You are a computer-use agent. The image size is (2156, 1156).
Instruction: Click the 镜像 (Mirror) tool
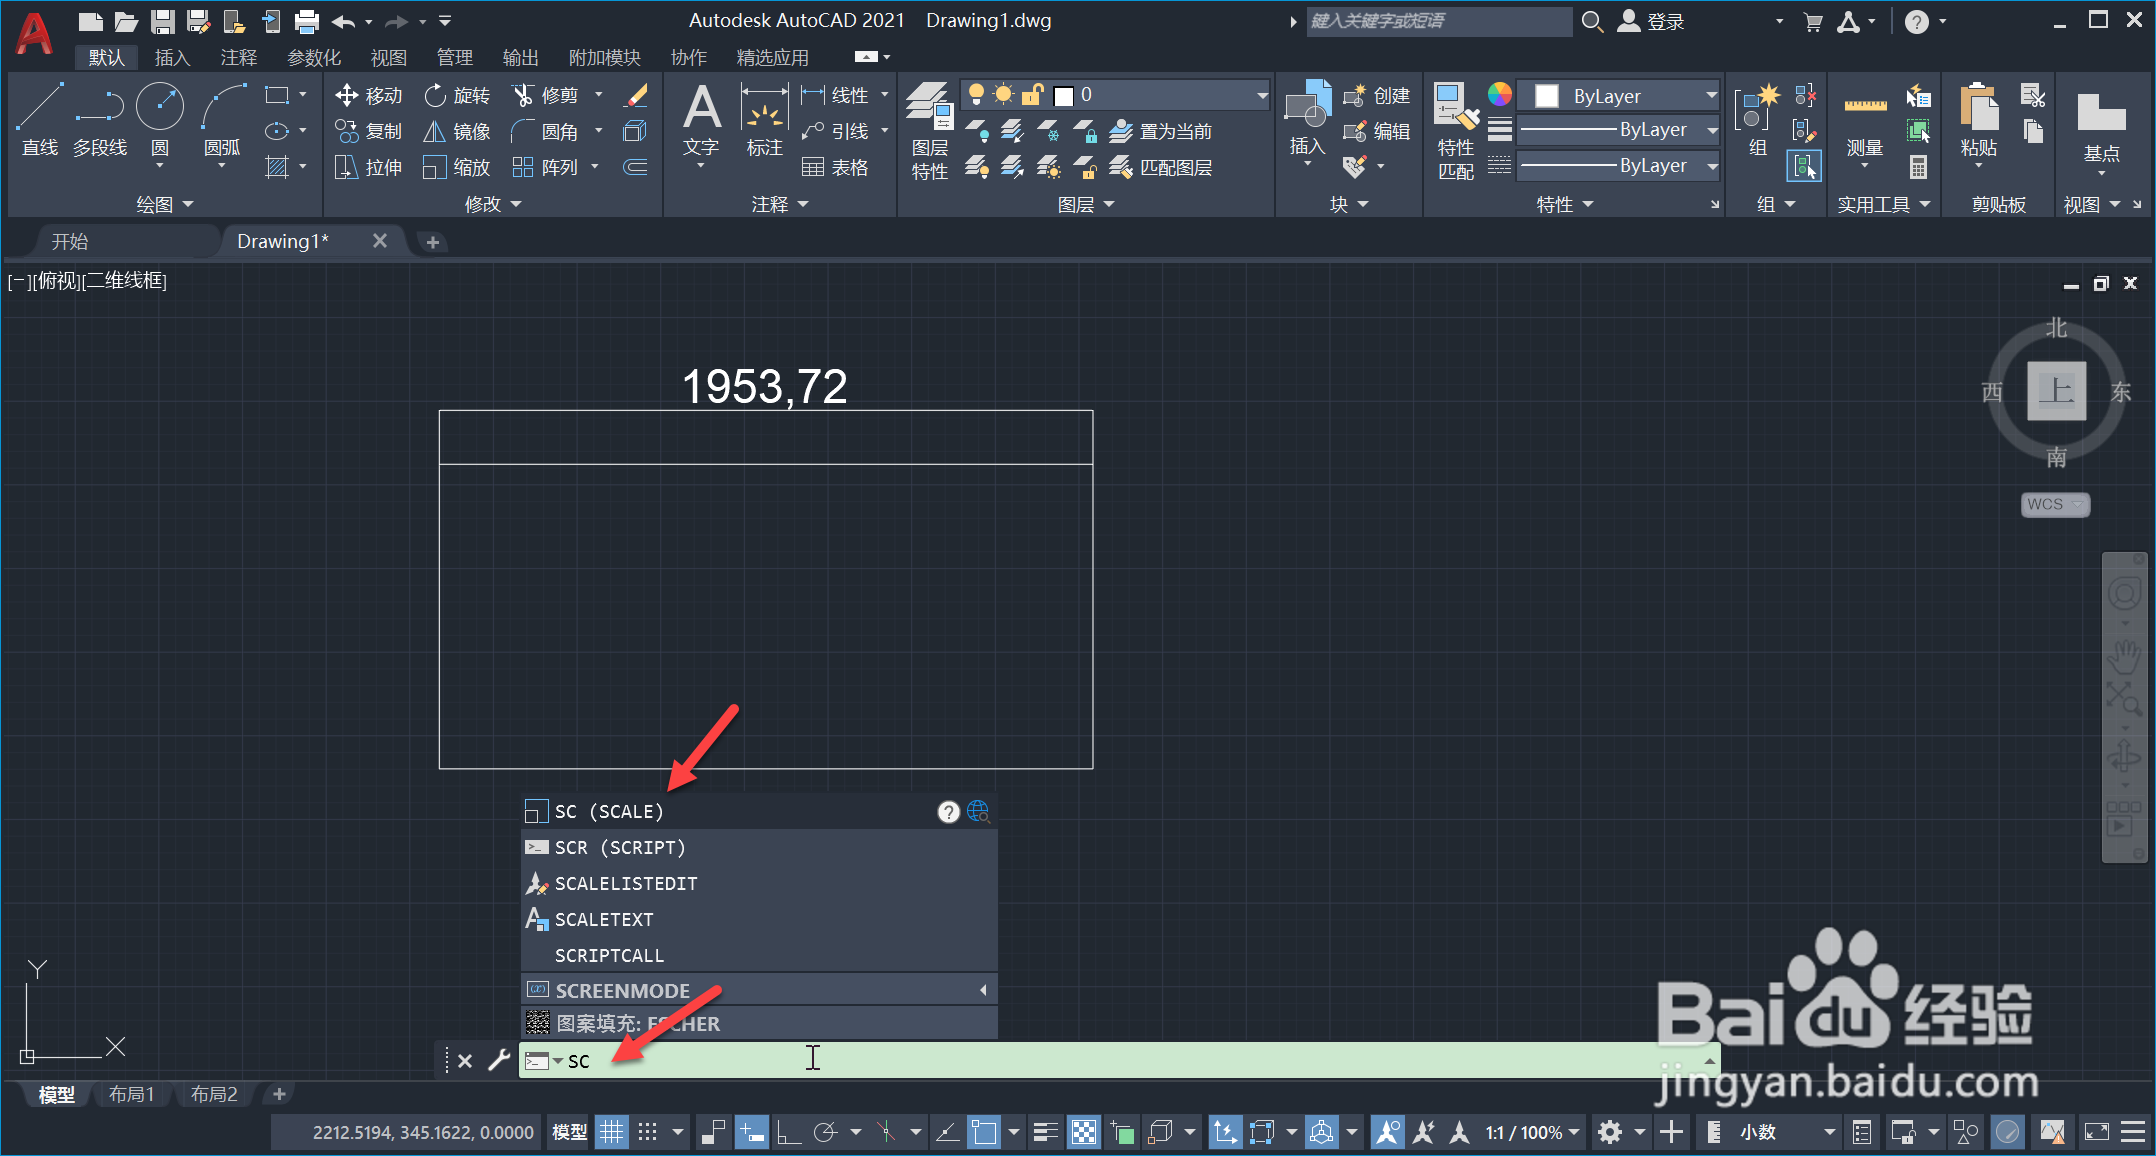pyautogui.click(x=457, y=131)
